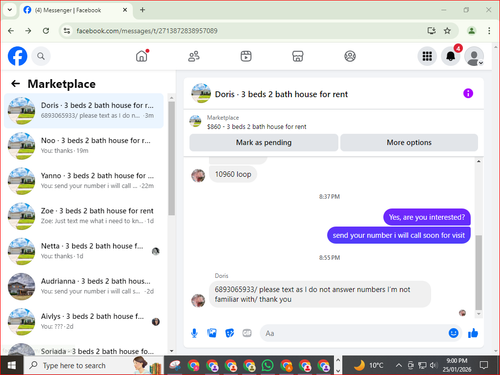Screen dimensions: 500x375
Task: Open Yanno conversation in the list
Action: [x=84, y=181]
